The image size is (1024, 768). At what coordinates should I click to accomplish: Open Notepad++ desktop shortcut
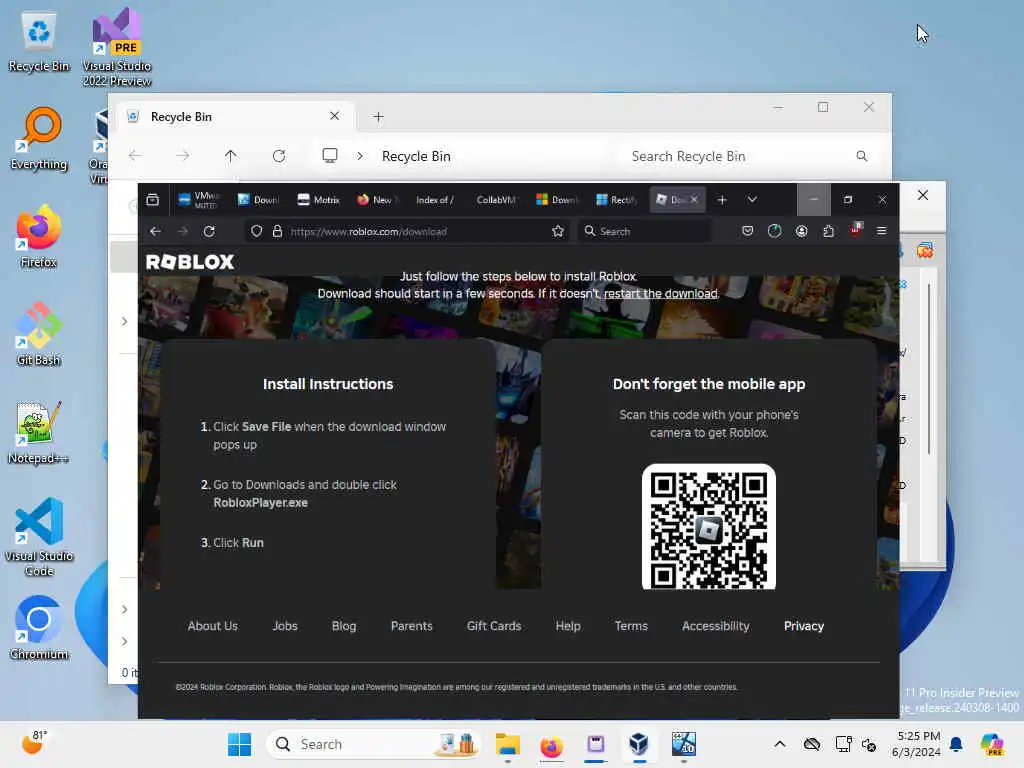(x=39, y=432)
